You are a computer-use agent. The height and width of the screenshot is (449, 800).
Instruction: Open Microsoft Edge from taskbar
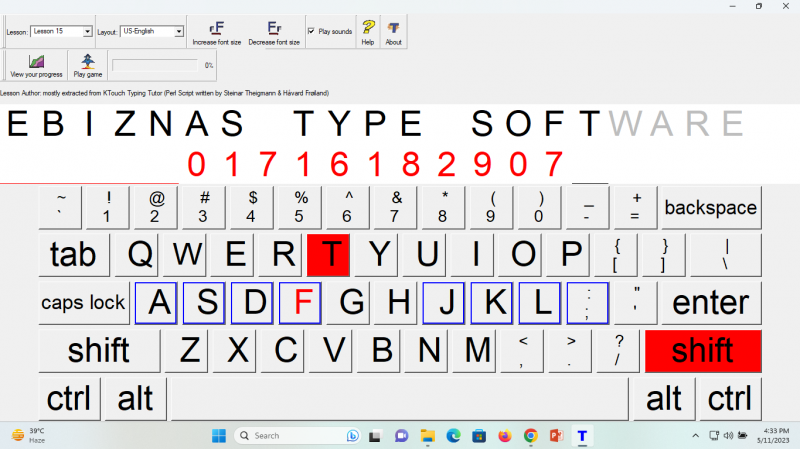pyautogui.click(x=453, y=436)
